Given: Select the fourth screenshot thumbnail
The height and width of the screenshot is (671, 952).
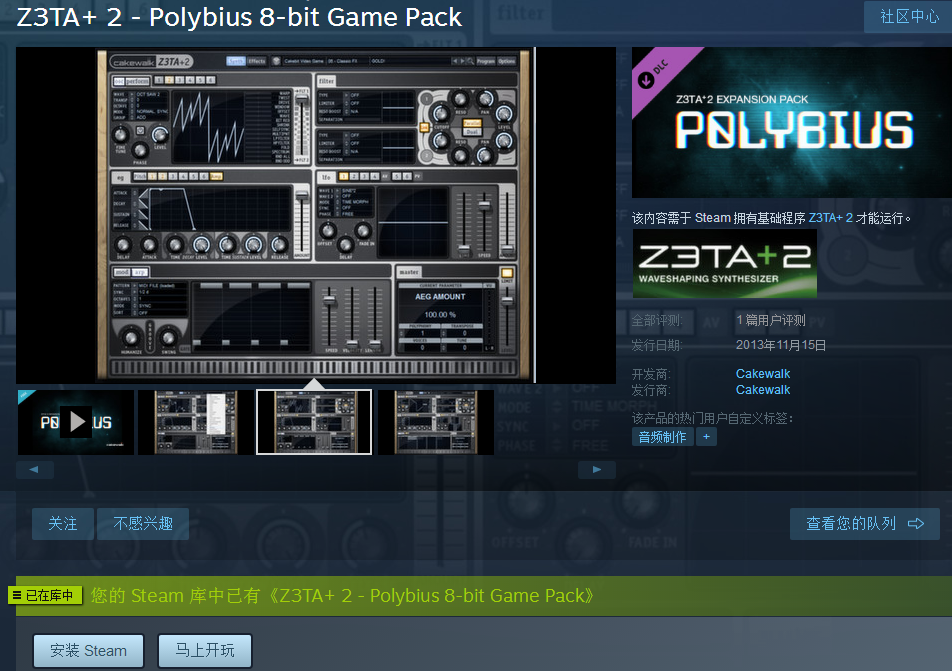Looking at the screenshot, I should (x=435, y=422).
